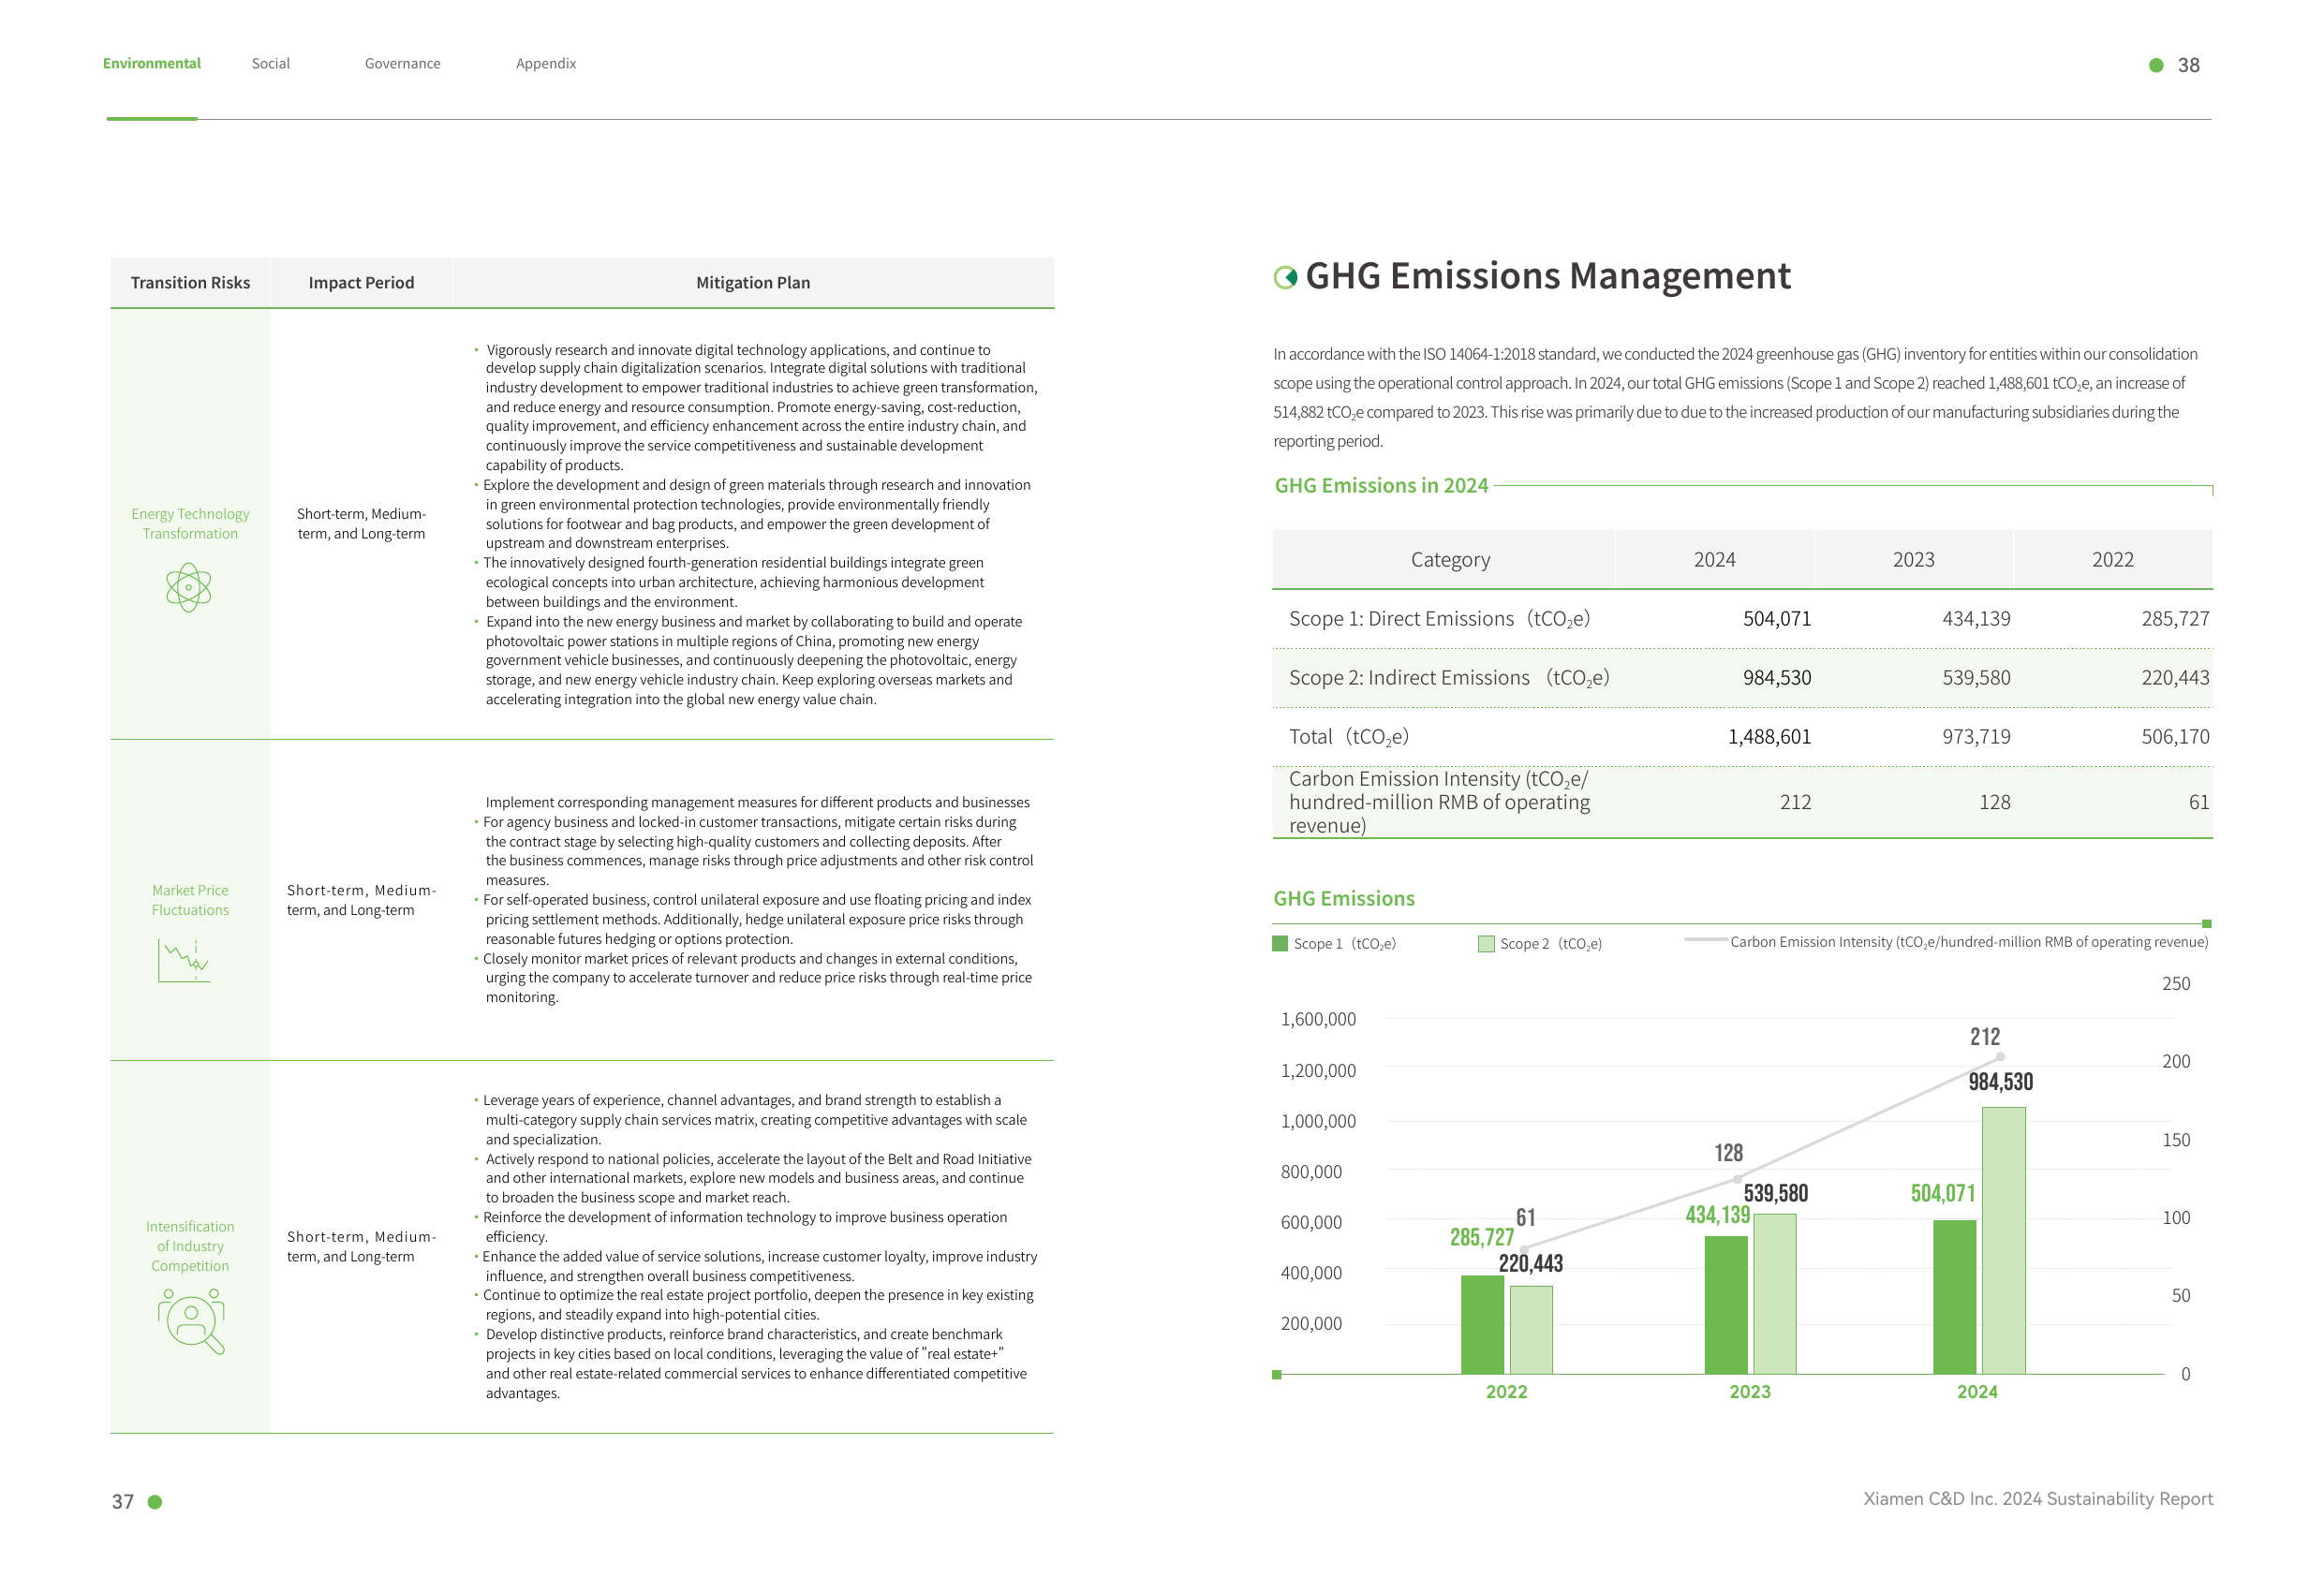Click Scope 2: Indirect Emissions row label

coord(1449,678)
